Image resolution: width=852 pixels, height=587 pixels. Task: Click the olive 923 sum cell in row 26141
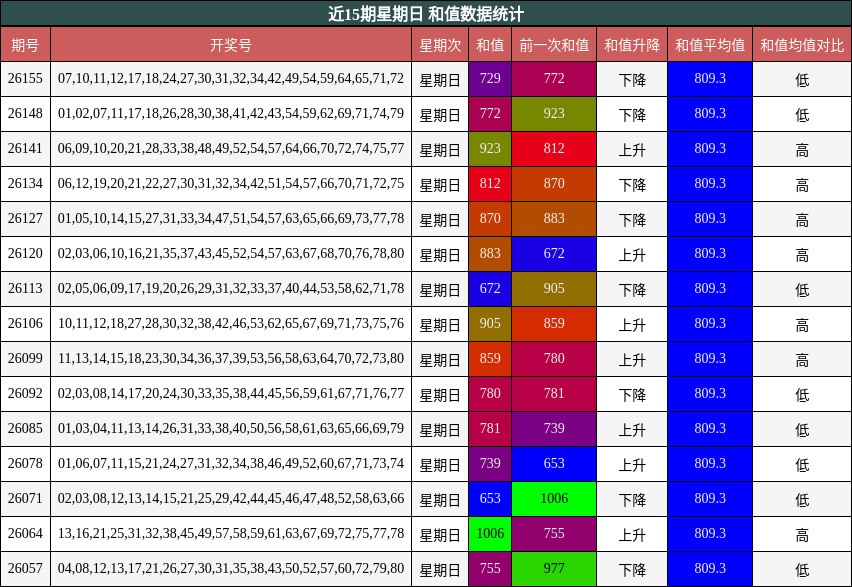(490, 149)
